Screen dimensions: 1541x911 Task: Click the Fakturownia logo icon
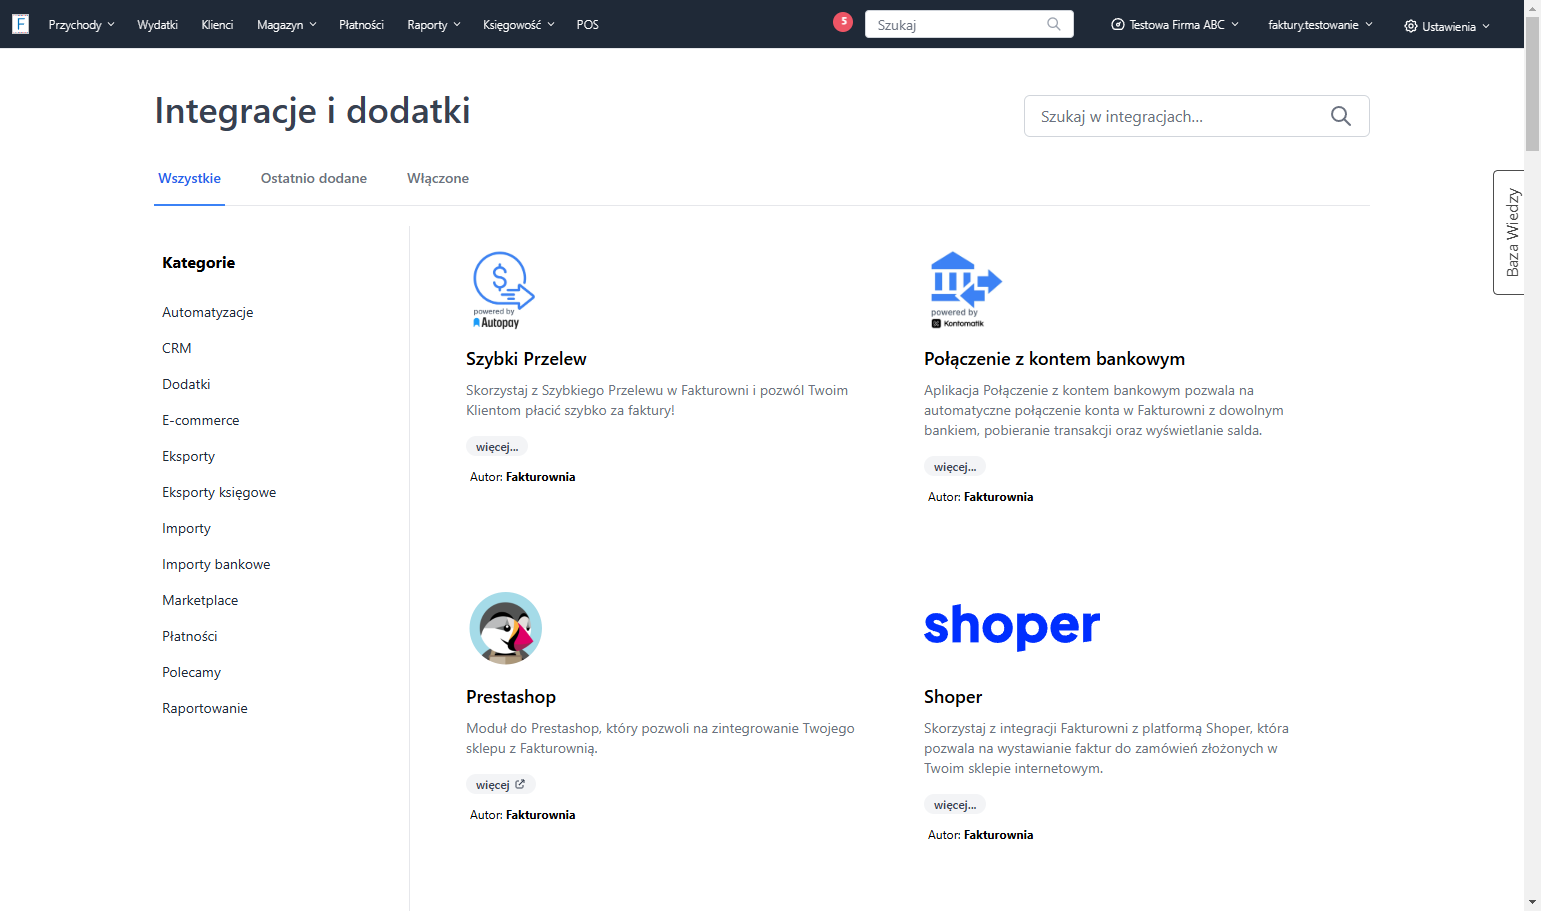[x=20, y=24]
